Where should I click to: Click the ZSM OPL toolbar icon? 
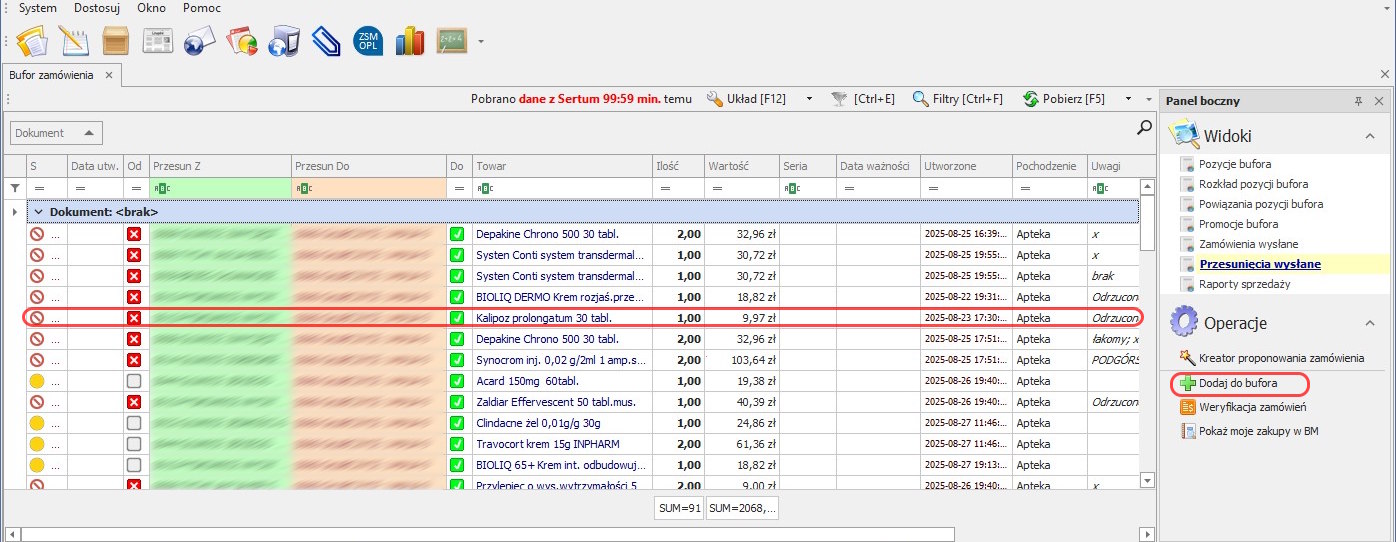click(367, 41)
